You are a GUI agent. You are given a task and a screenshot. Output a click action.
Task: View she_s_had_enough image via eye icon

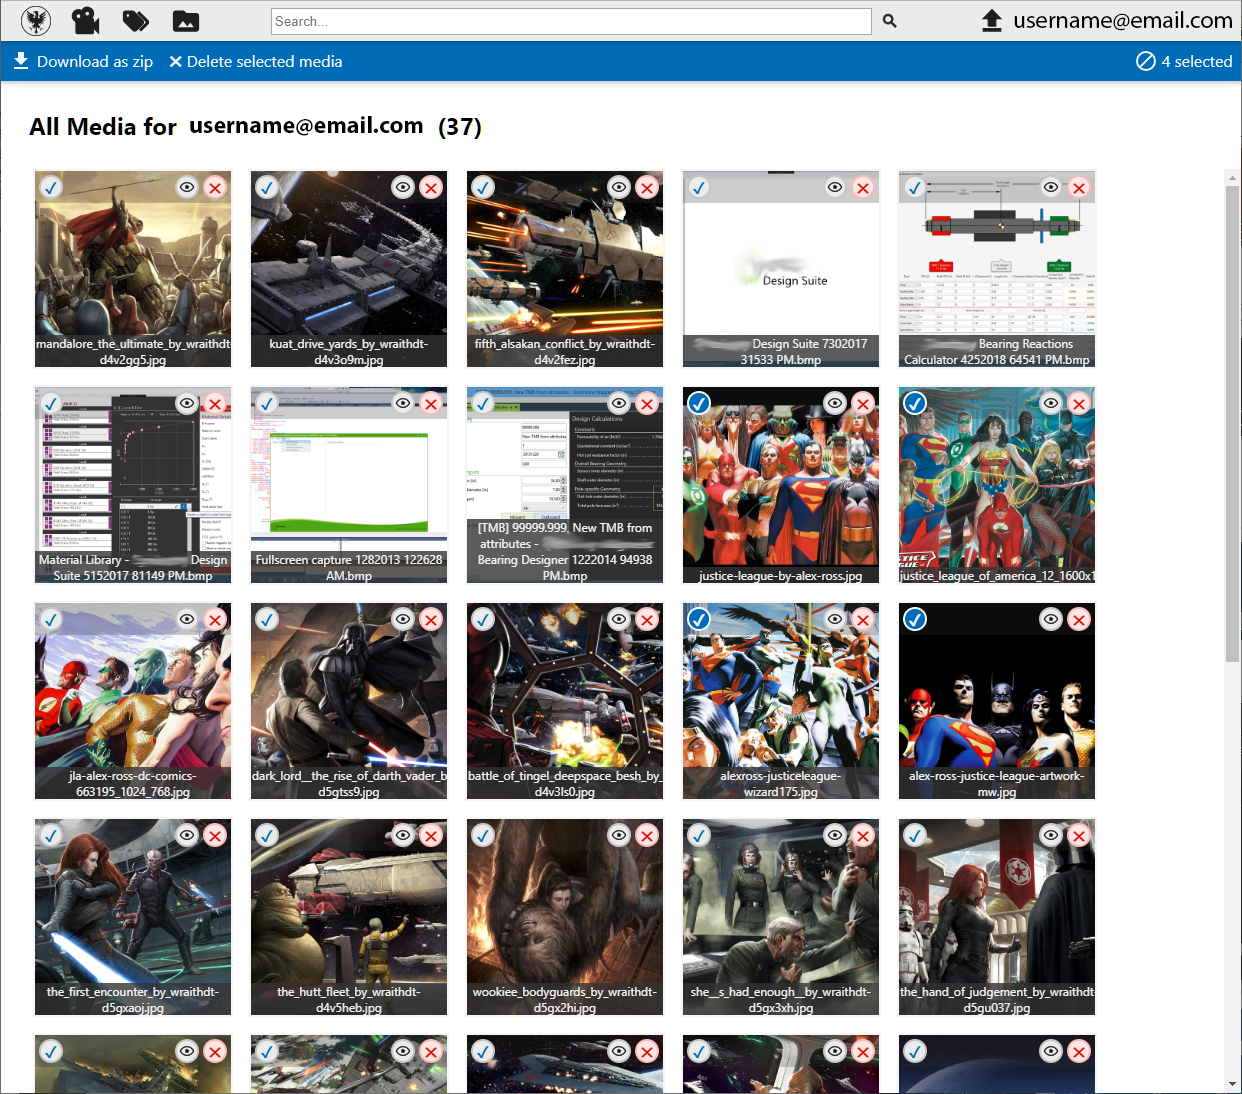(835, 835)
